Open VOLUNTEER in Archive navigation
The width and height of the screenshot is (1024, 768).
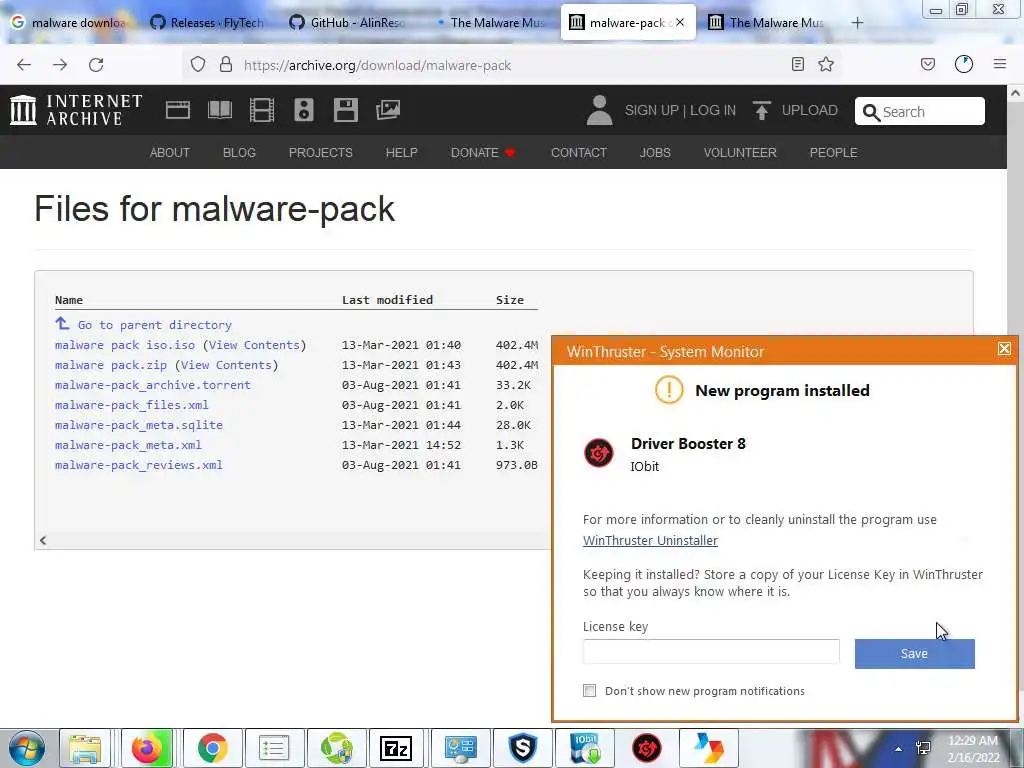pyautogui.click(x=740, y=153)
